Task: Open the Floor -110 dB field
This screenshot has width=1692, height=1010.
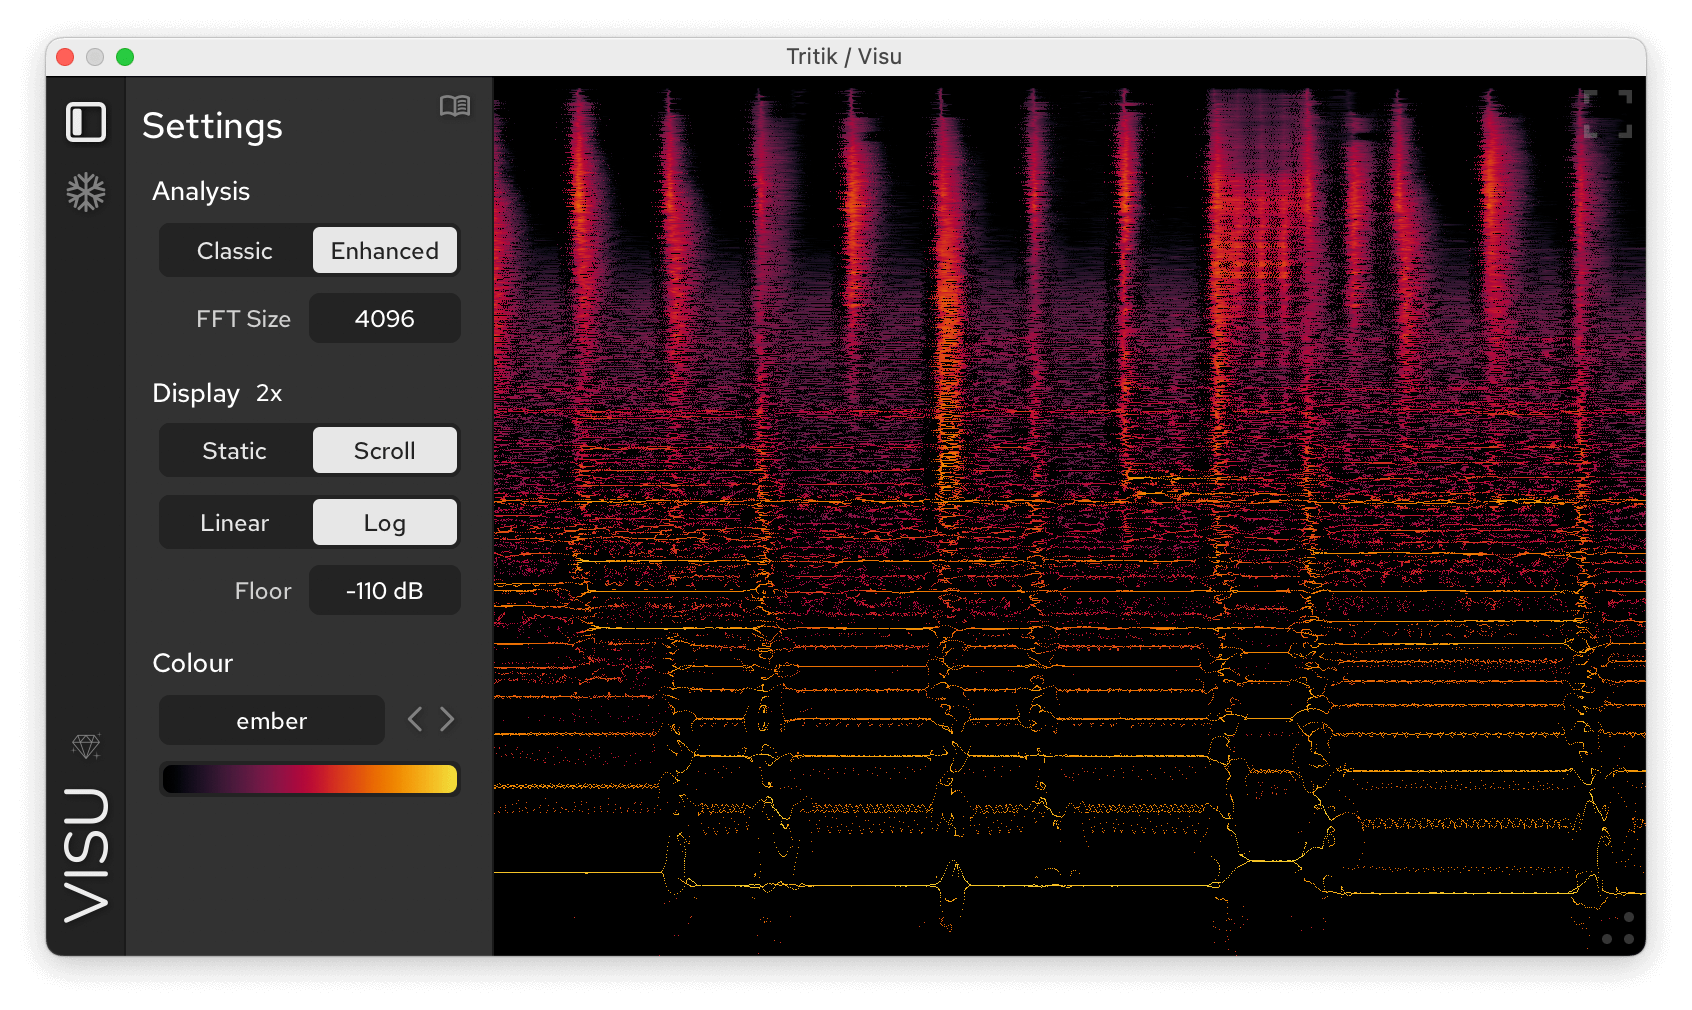Action: pos(385,591)
